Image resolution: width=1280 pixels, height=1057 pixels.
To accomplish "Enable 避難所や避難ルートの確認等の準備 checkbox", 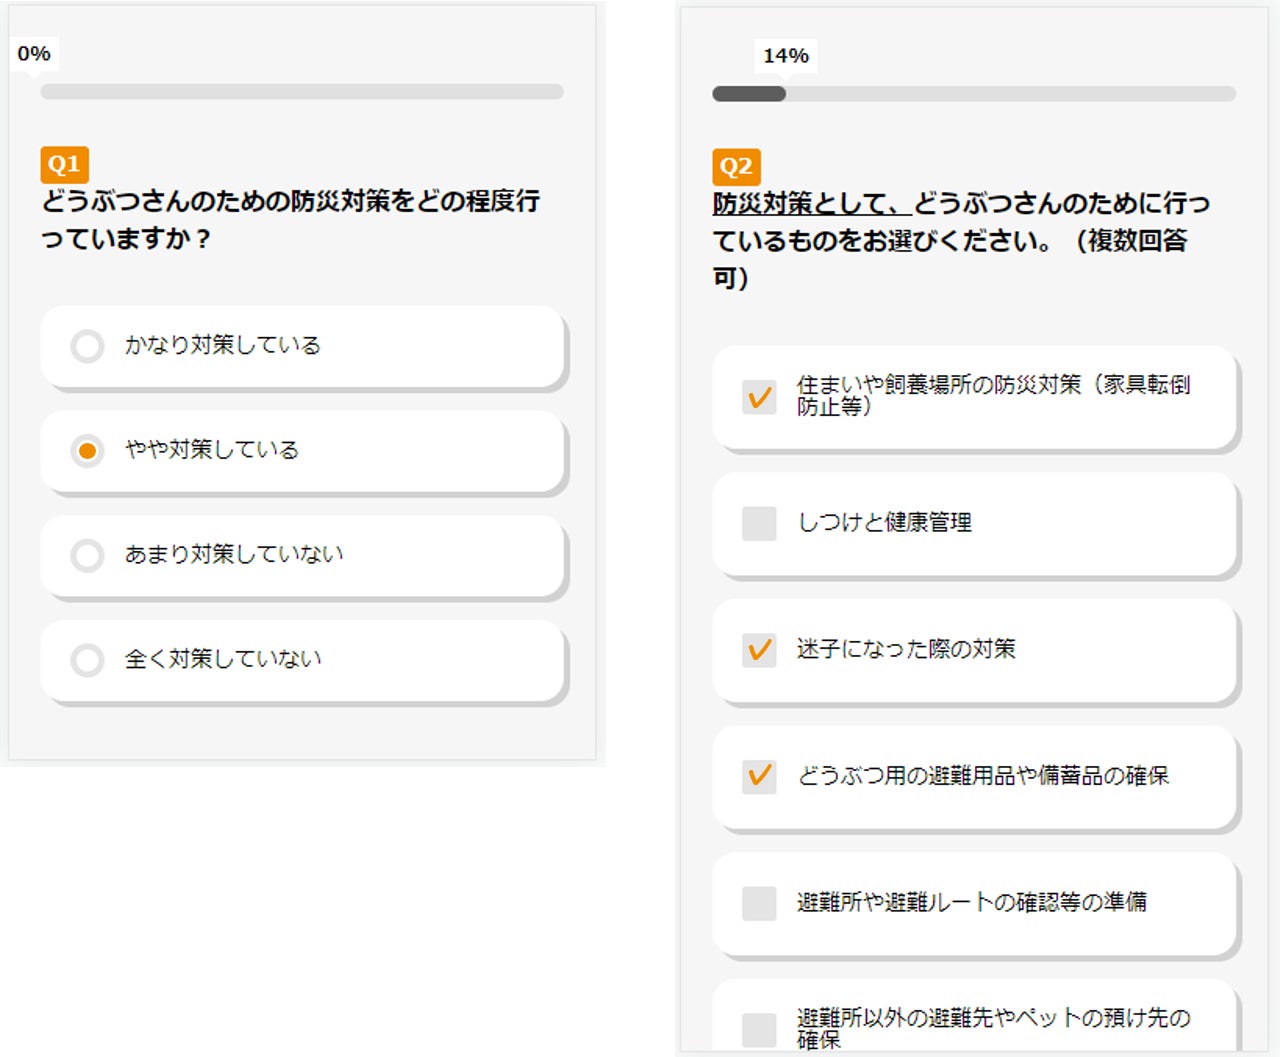I will 760,903.
